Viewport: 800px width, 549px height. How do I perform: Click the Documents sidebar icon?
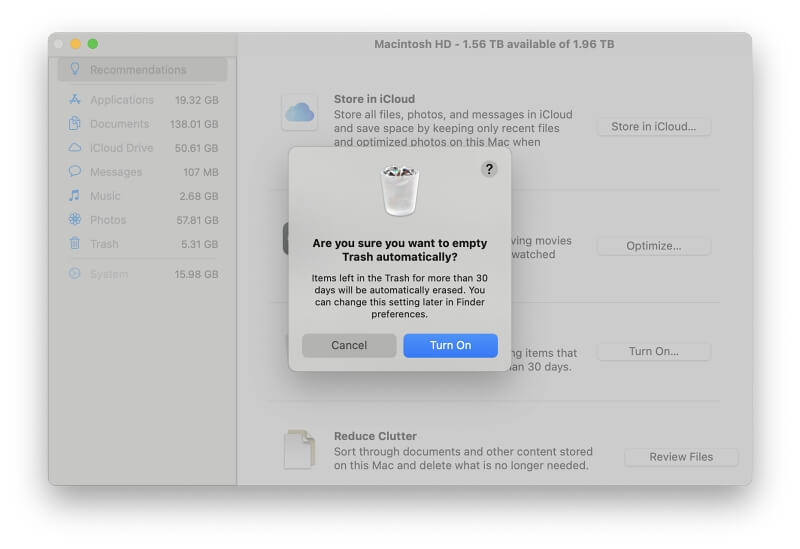(75, 123)
